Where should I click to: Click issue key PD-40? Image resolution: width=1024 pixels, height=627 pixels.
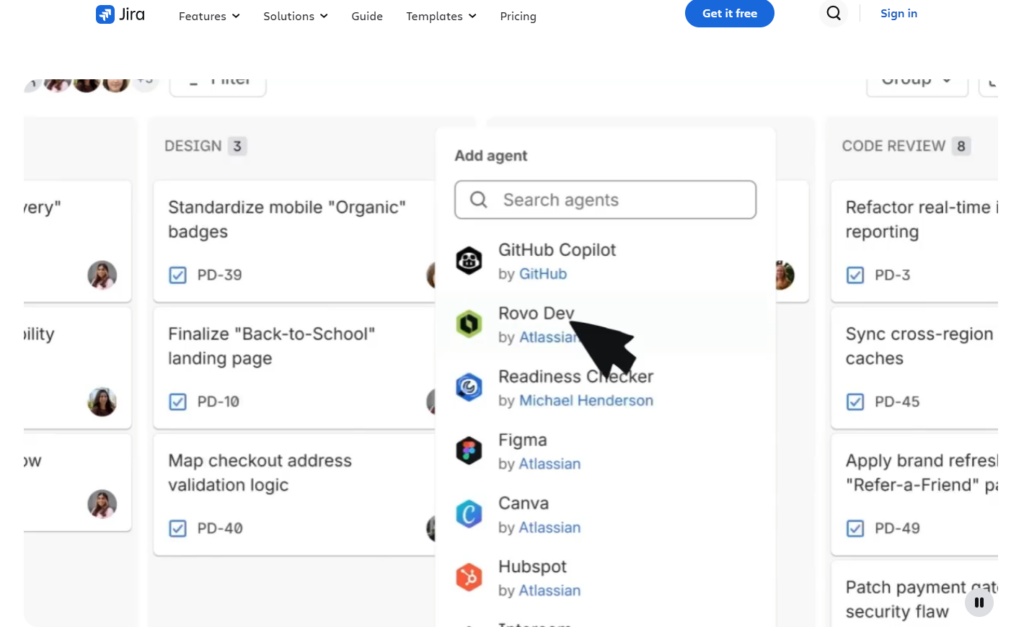[x=219, y=528]
